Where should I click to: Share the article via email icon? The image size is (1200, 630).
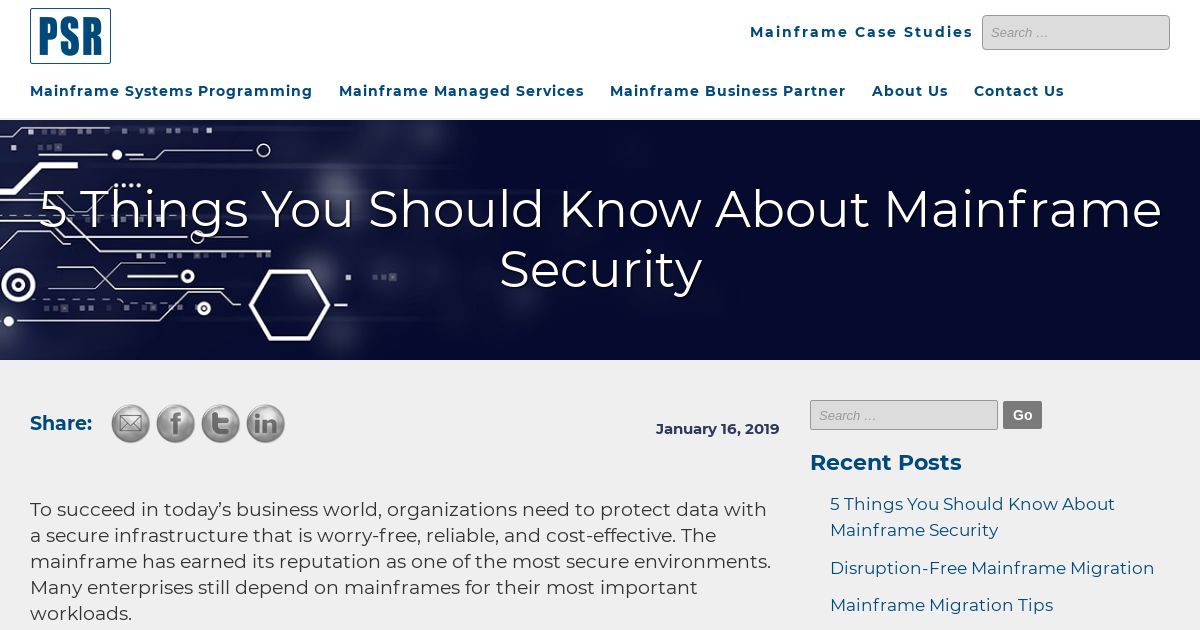click(130, 424)
